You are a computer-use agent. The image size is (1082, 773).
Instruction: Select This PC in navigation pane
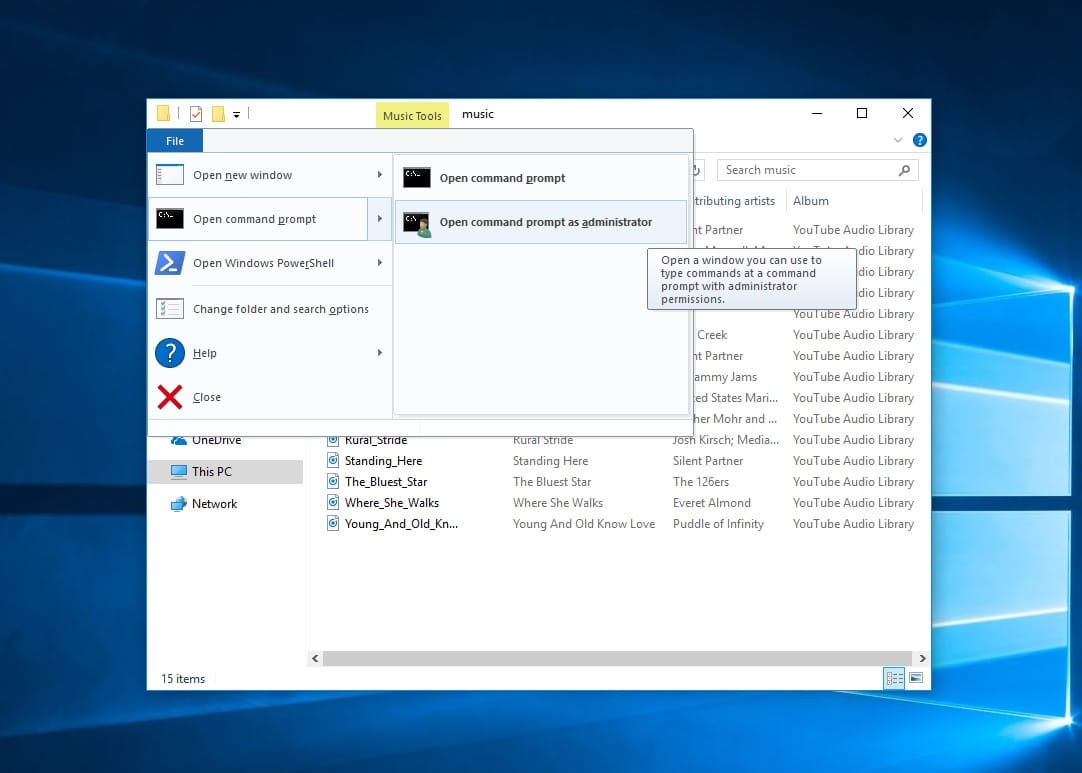[211, 472]
